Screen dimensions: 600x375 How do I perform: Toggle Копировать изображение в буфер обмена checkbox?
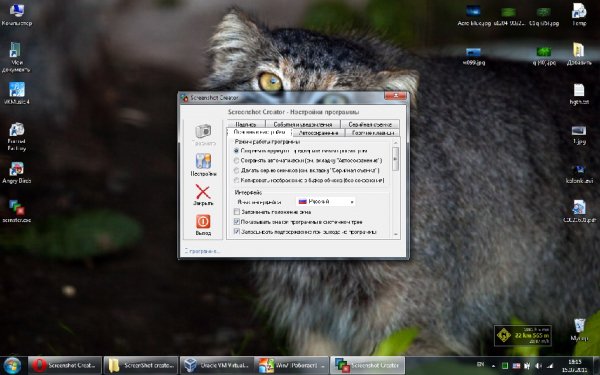click(236, 180)
